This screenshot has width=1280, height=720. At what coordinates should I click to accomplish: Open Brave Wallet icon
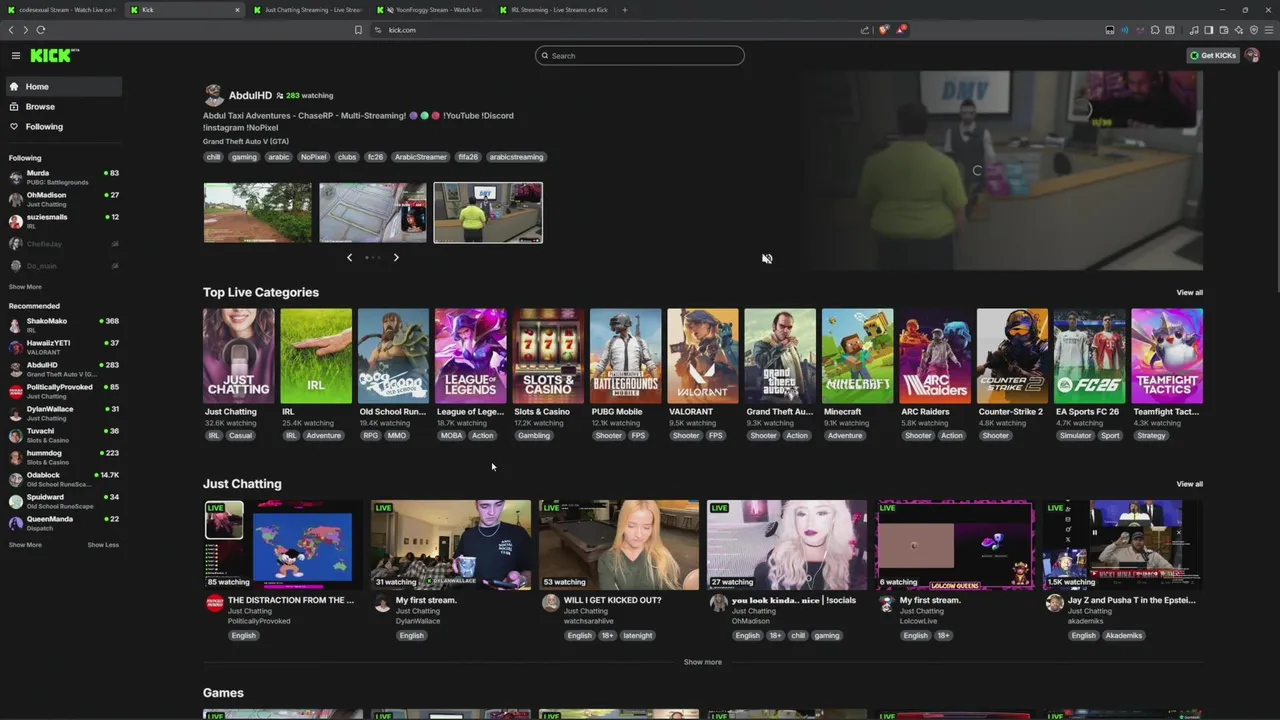(1224, 30)
